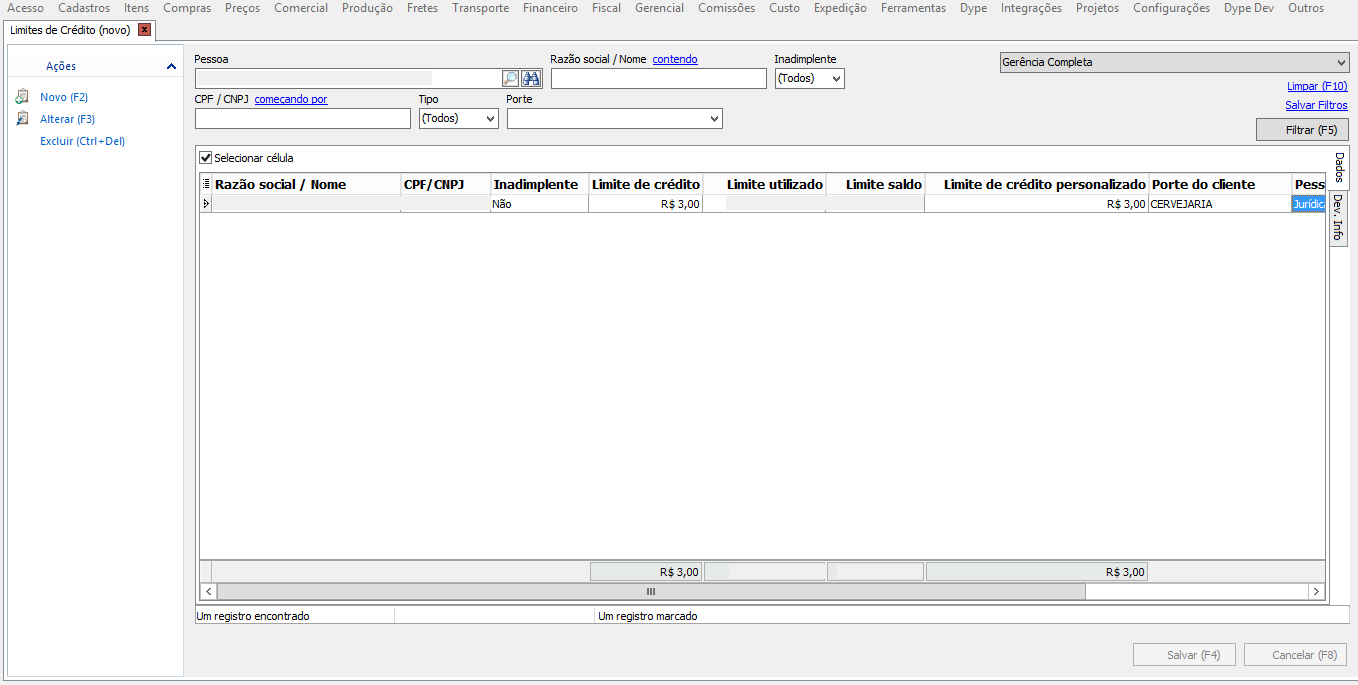Sort by Limite de crédito column header
This screenshot has height=685, width=1358.
(646, 184)
